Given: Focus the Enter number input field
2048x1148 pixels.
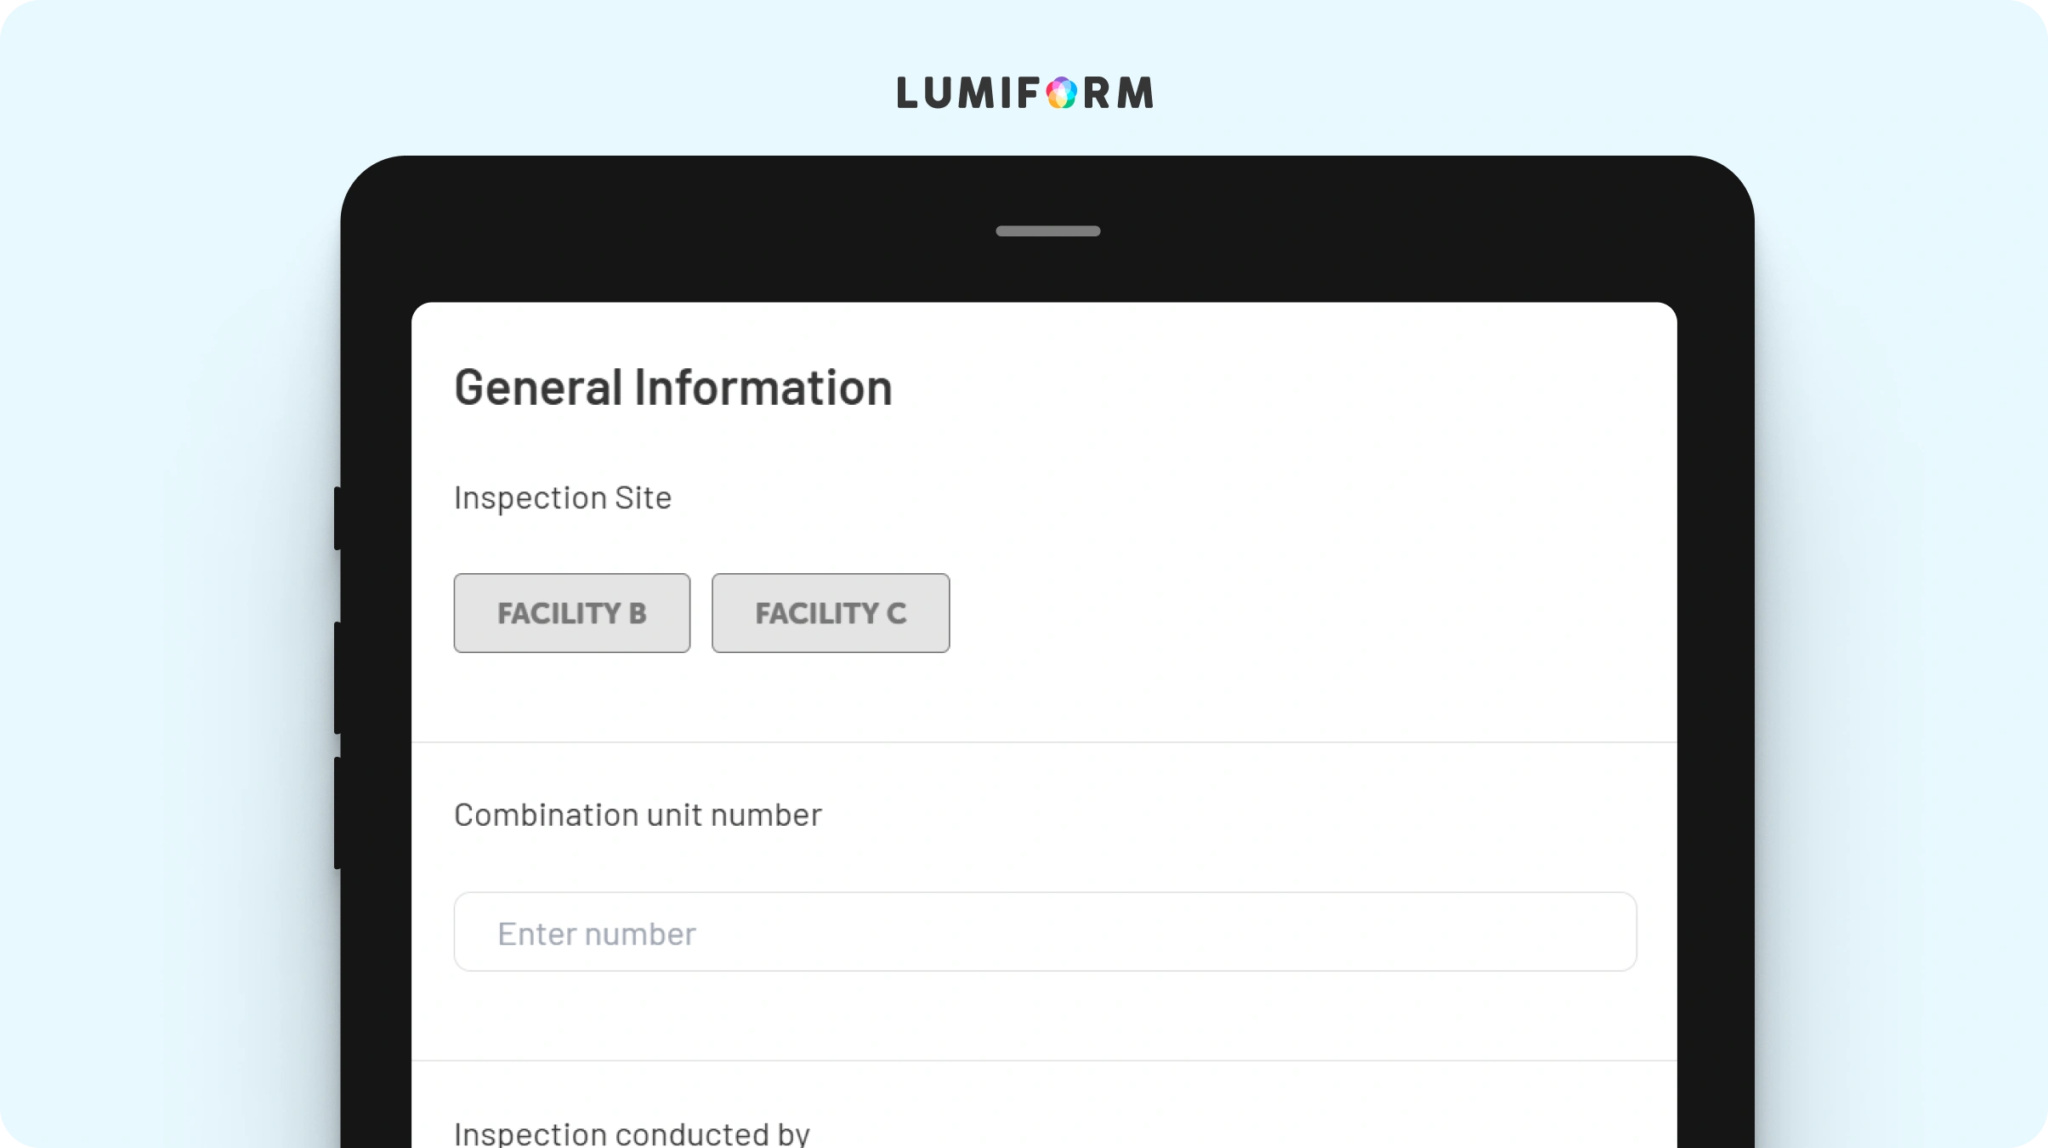Looking at the screenshot, I should 1045,932.
